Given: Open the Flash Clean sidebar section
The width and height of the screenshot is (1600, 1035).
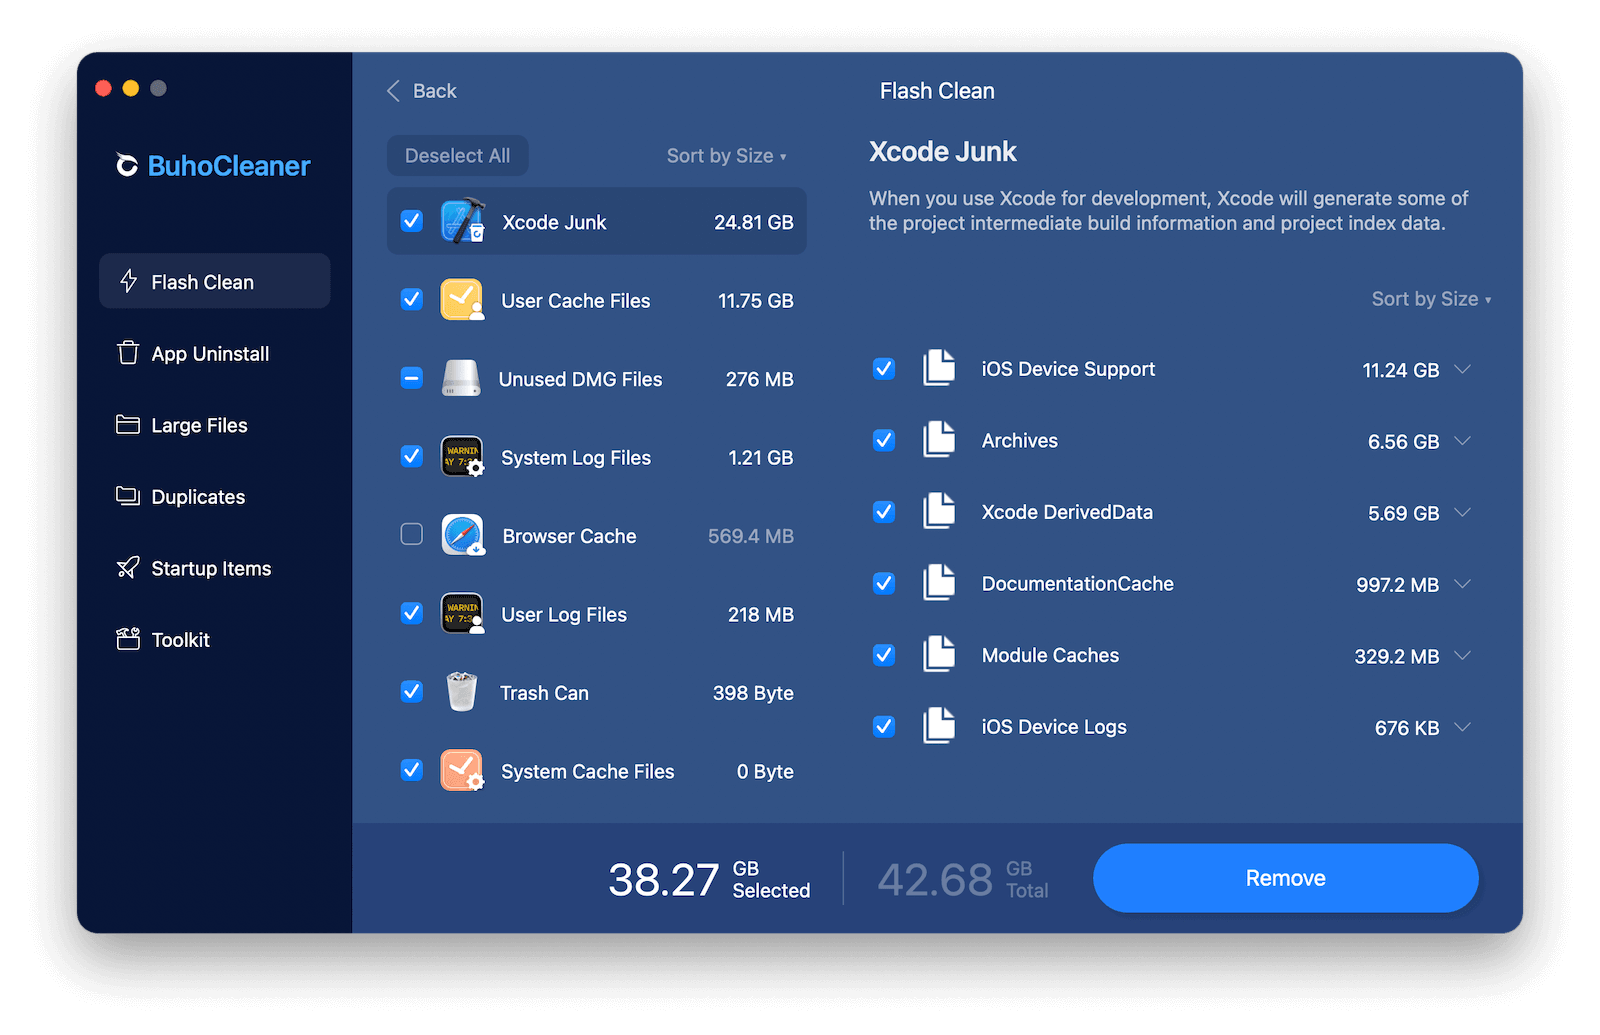Looking at the screenshot, I should pos(214,281).
